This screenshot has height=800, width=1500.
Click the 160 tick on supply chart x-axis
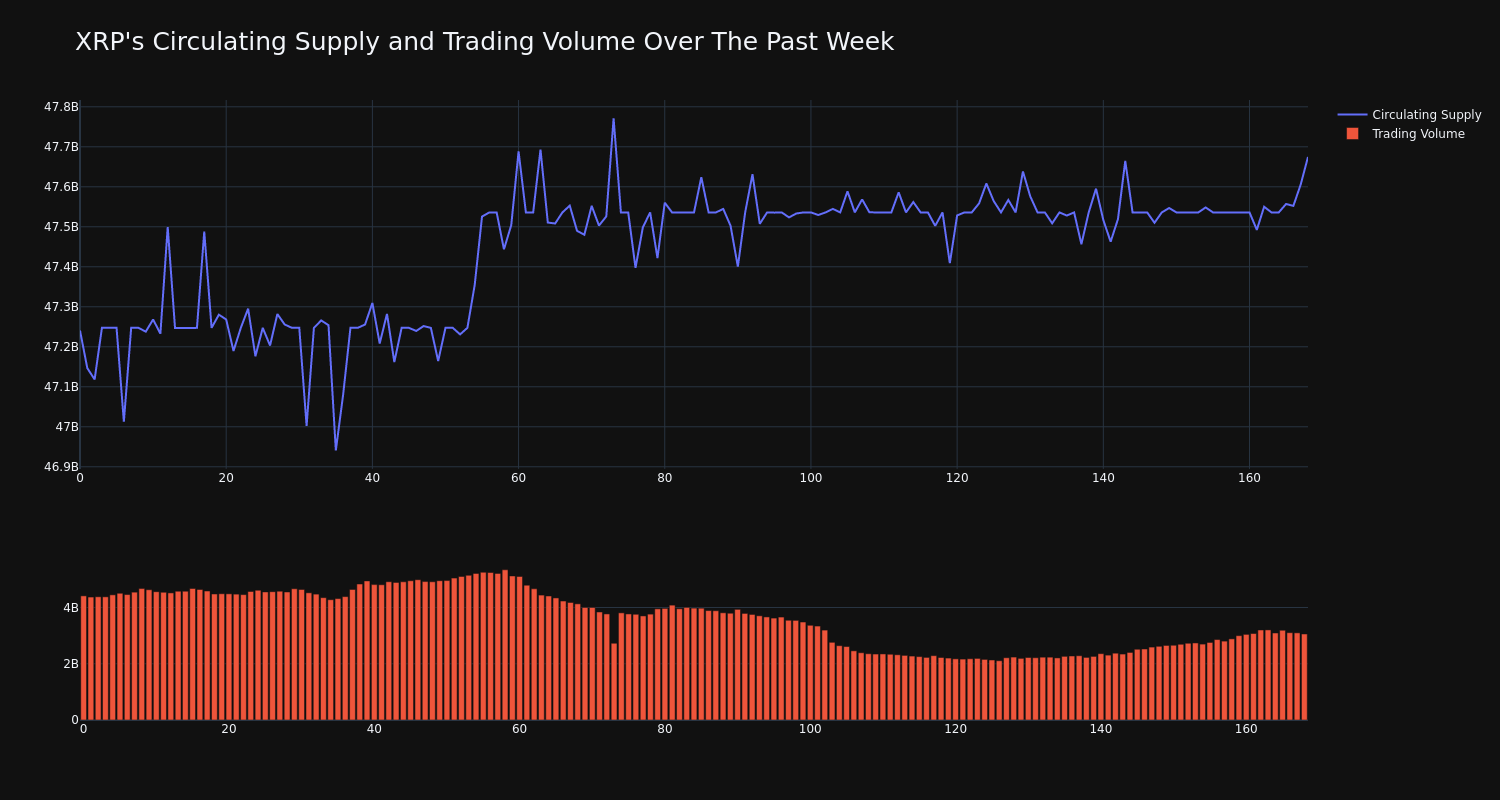[x=1249, y=478]
